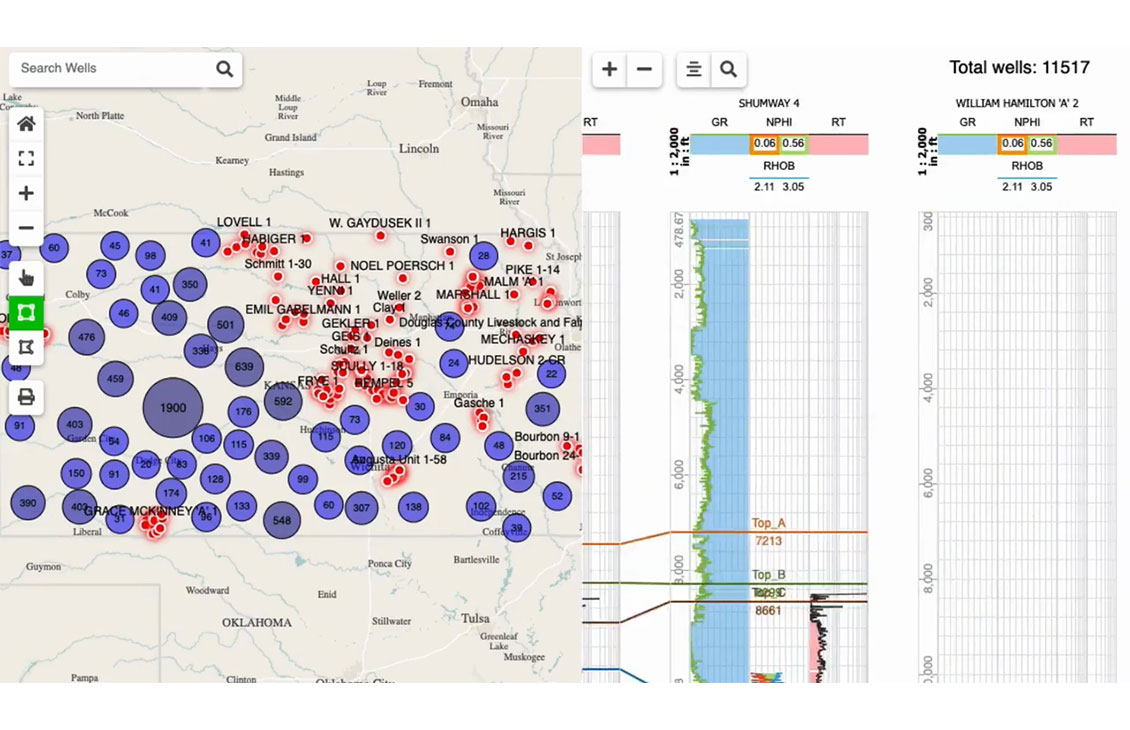Image resolution: width=1130 pixels, height=730 pixels.
Task: Click the NOEL POERSCH 1 well label
Action: point(402,266)
